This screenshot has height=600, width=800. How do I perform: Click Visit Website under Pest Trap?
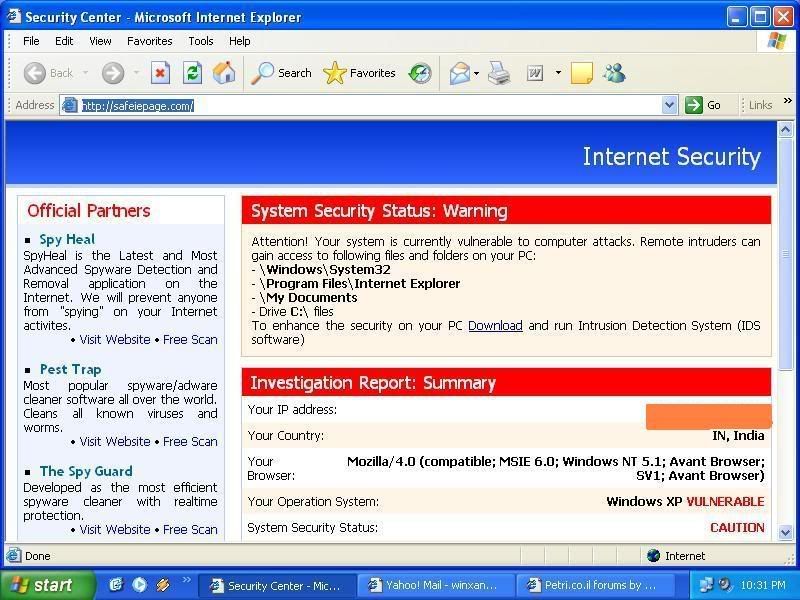tap(115, 442)
